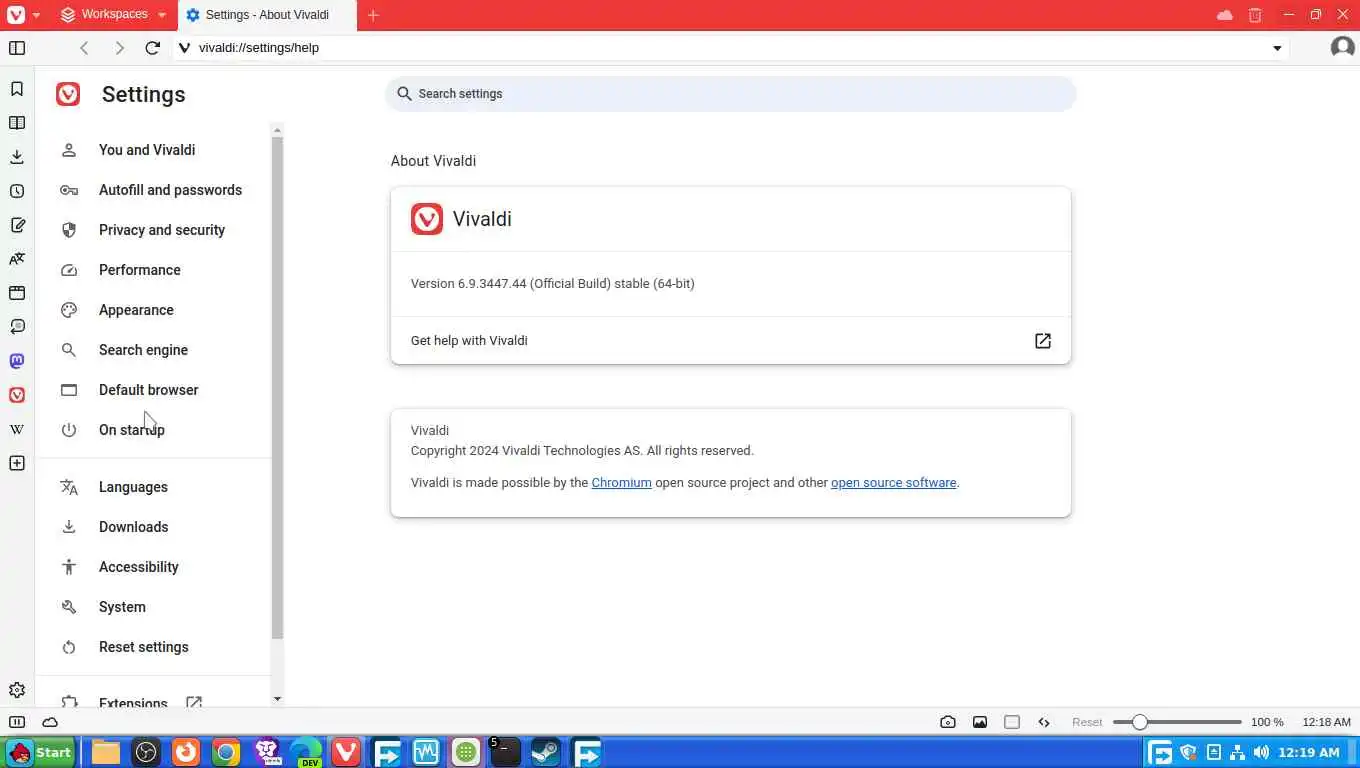Launch Google Chrome from taskbar

point(226,752)
